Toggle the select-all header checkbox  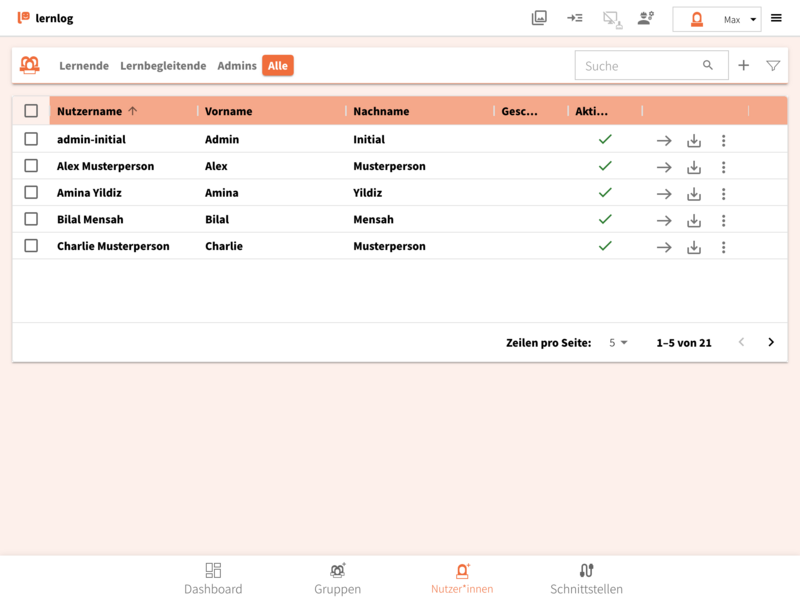[x=31, y=111]
